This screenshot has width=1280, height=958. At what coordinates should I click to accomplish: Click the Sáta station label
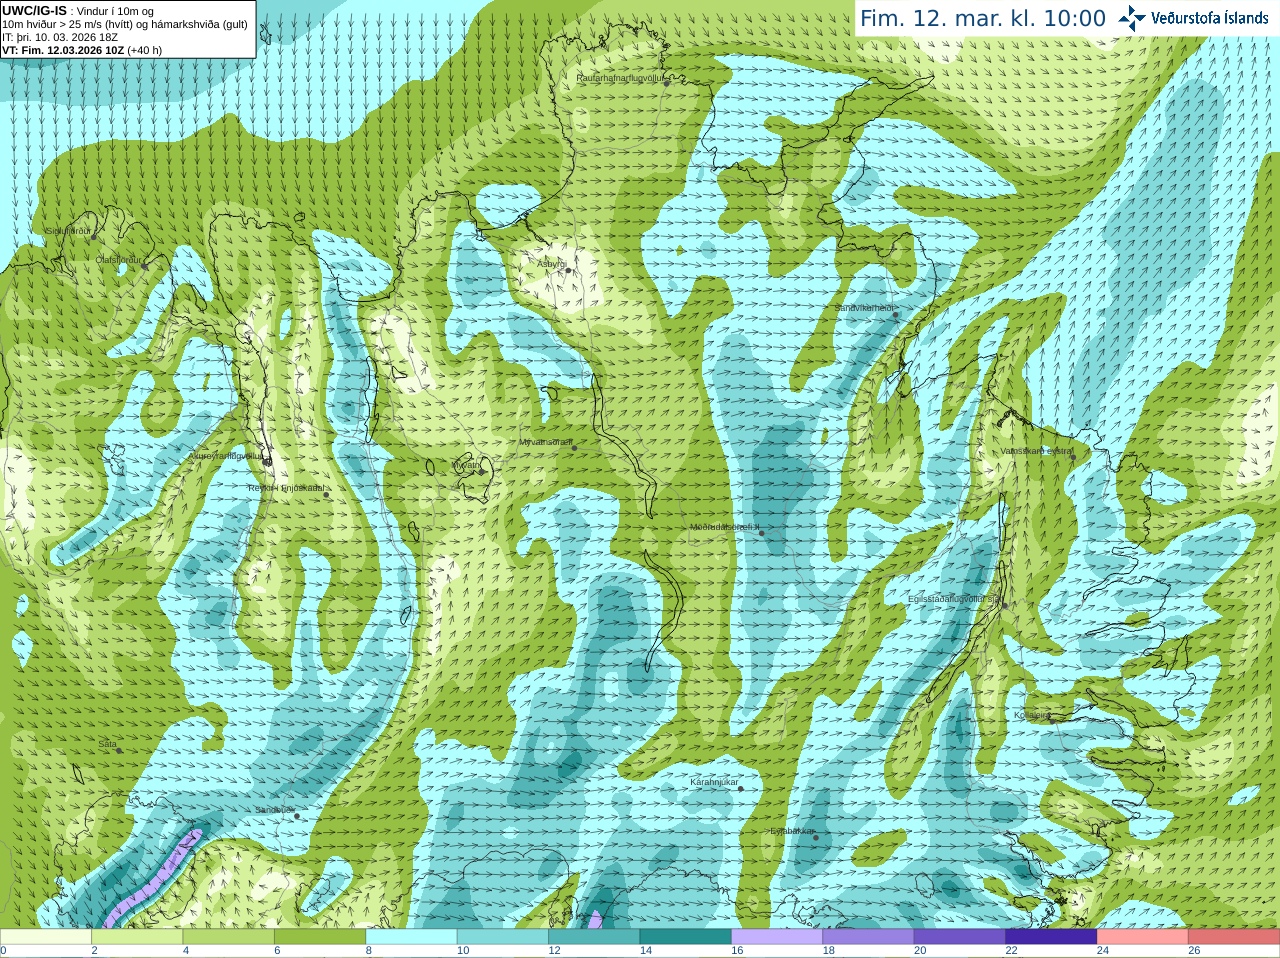[107, 744]
